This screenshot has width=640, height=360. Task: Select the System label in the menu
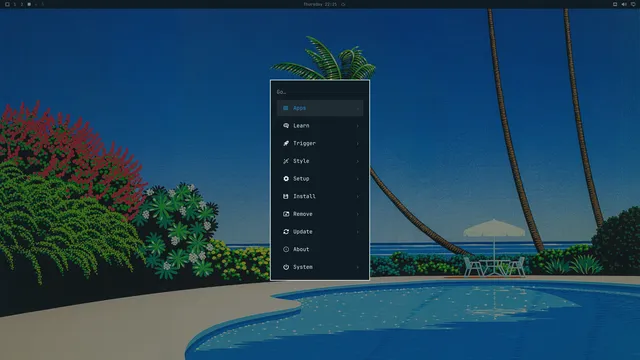tap(302, 267)
